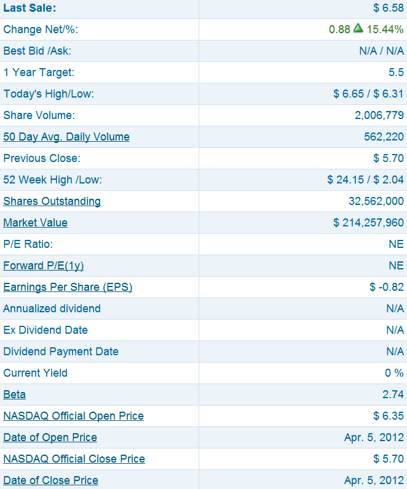This screenshot has width=407, height=489.
Task: Select the NASDAQ official close price $ 5.70
Action: click(388, 459)
